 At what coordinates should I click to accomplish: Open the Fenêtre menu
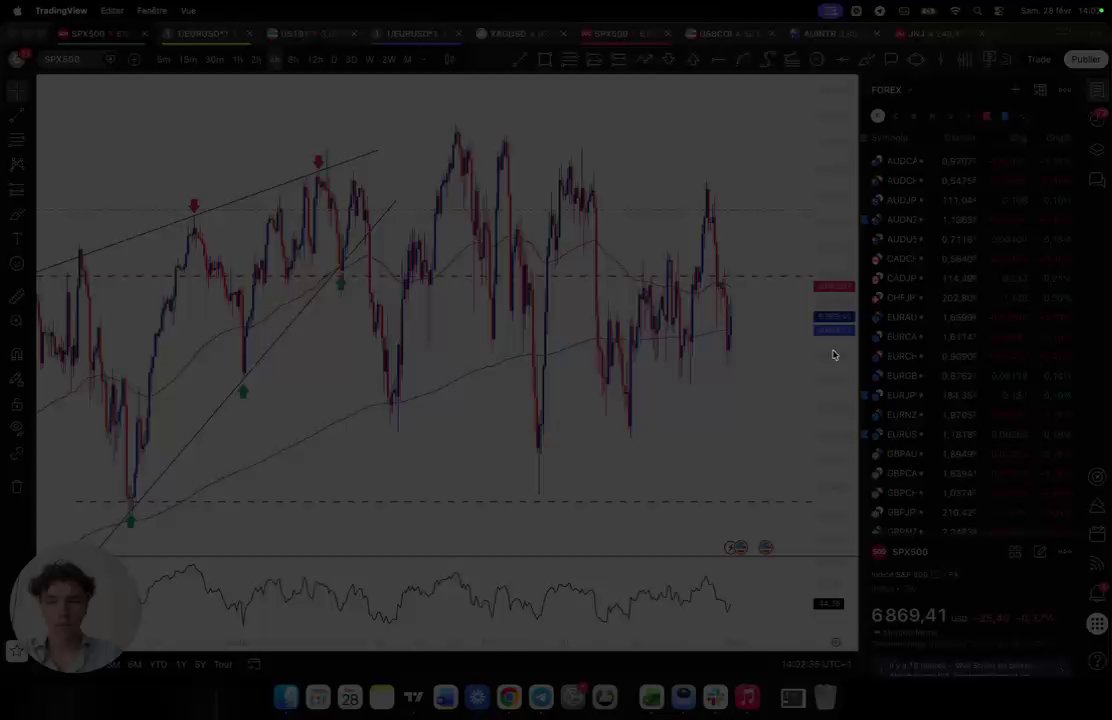(x=152, y=11)
